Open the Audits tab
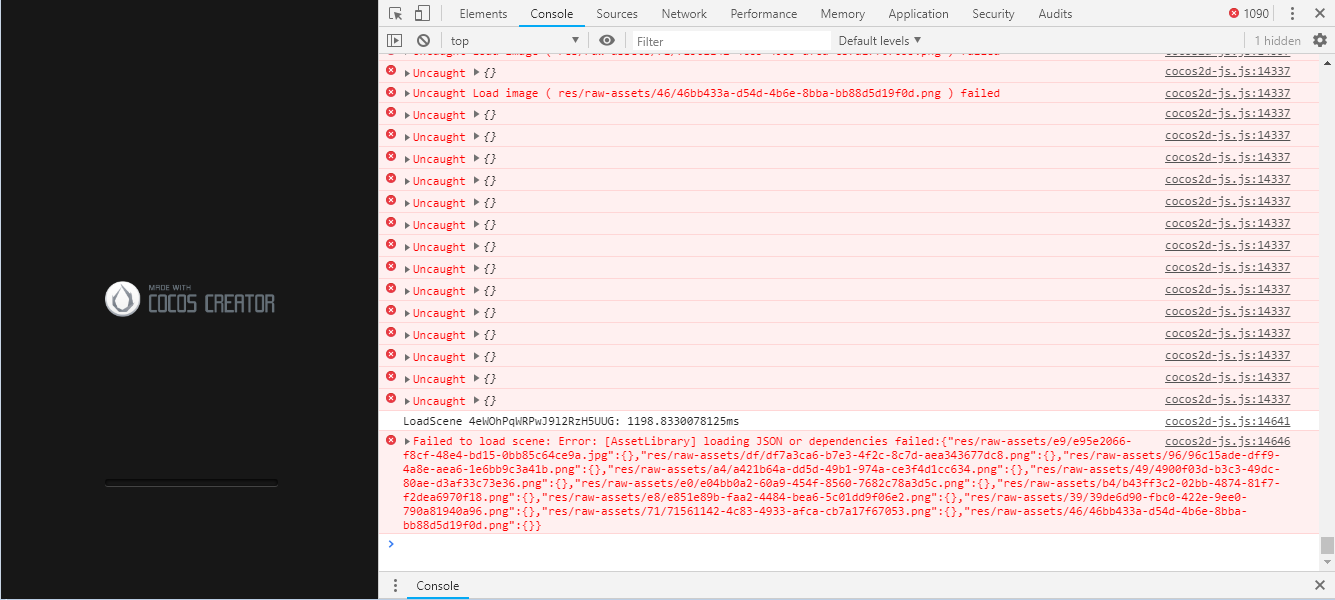 click(1055, 14)
